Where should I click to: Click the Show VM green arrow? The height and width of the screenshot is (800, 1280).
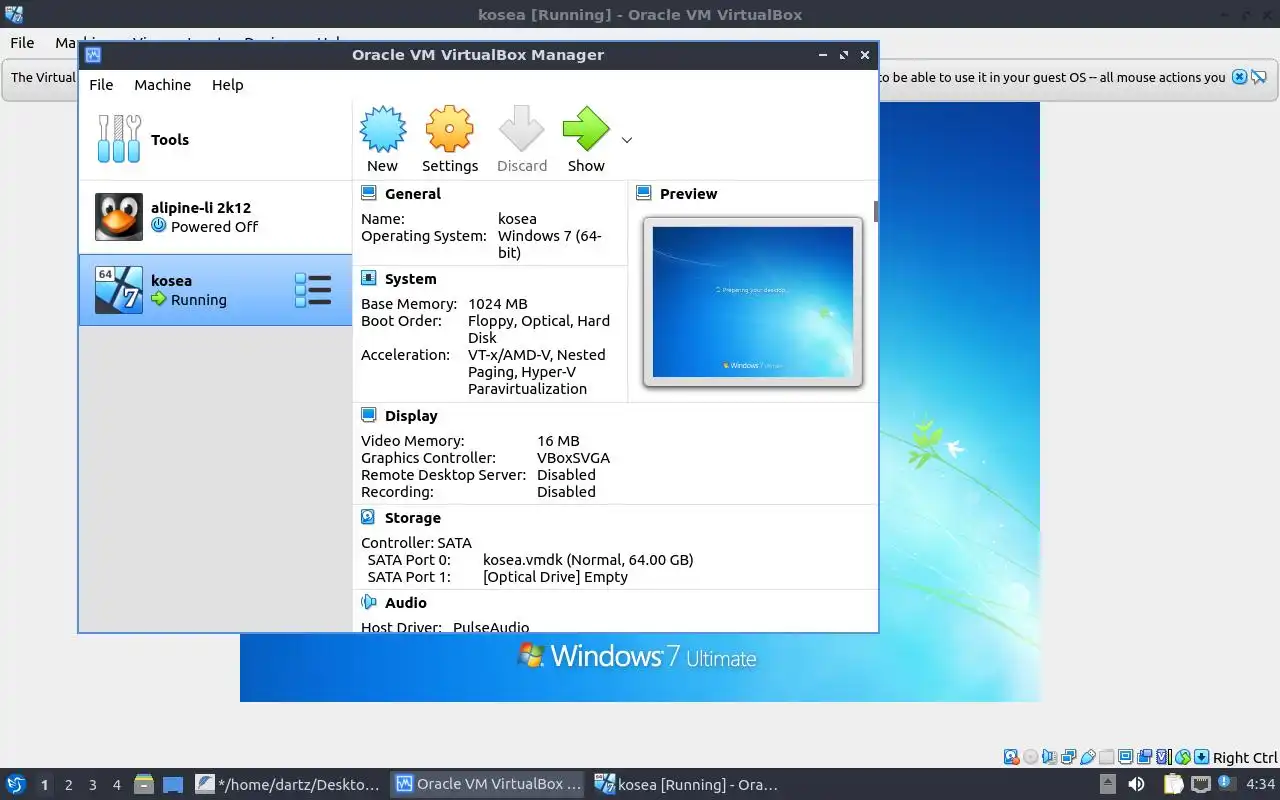(586, 129)
